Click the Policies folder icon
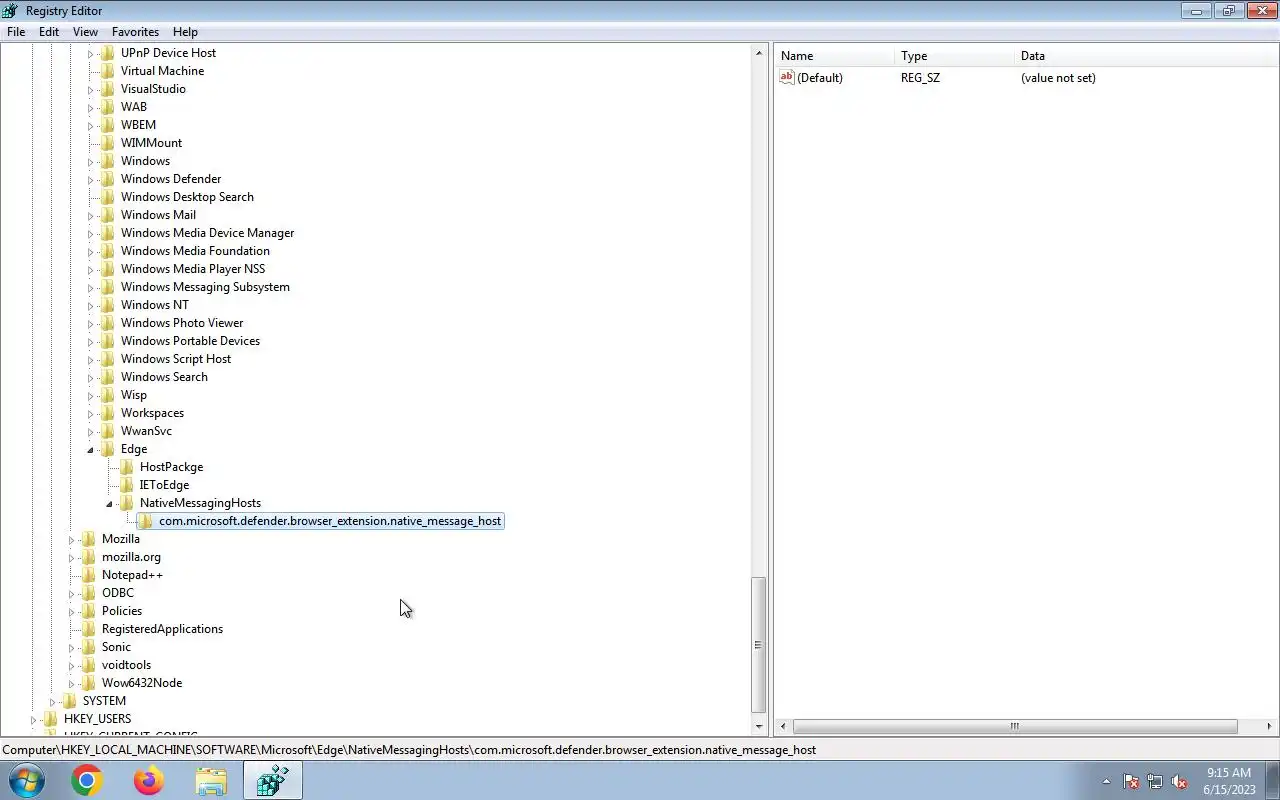The width and height of the screenshot is (1280, 800). (x=89, y=611)
